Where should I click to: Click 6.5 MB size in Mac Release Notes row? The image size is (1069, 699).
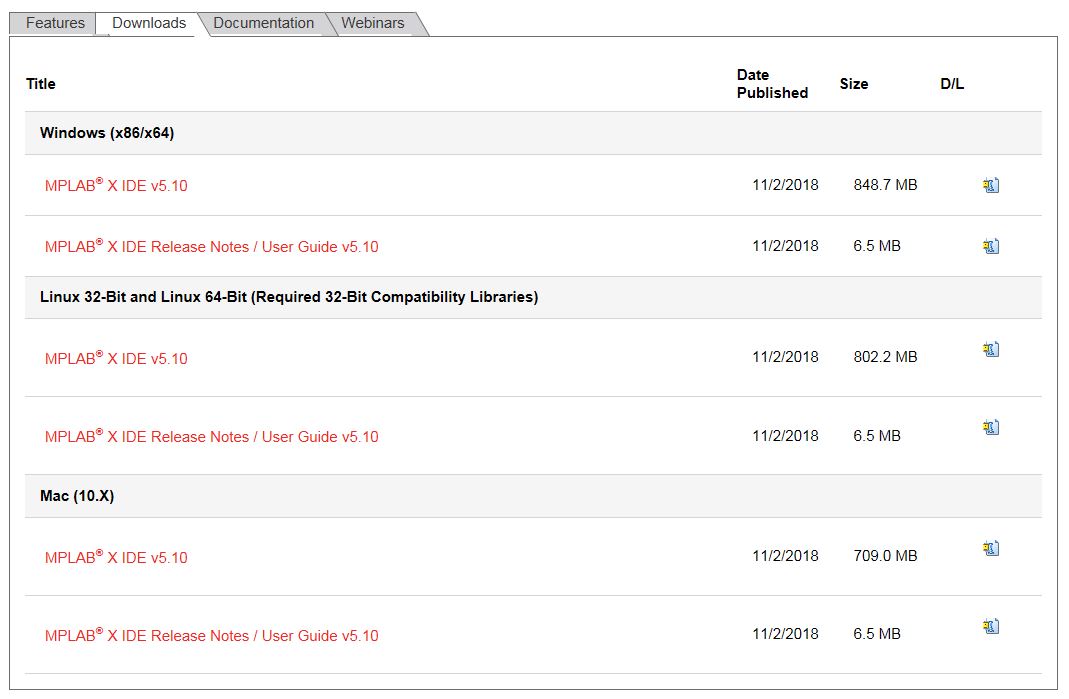877,634
